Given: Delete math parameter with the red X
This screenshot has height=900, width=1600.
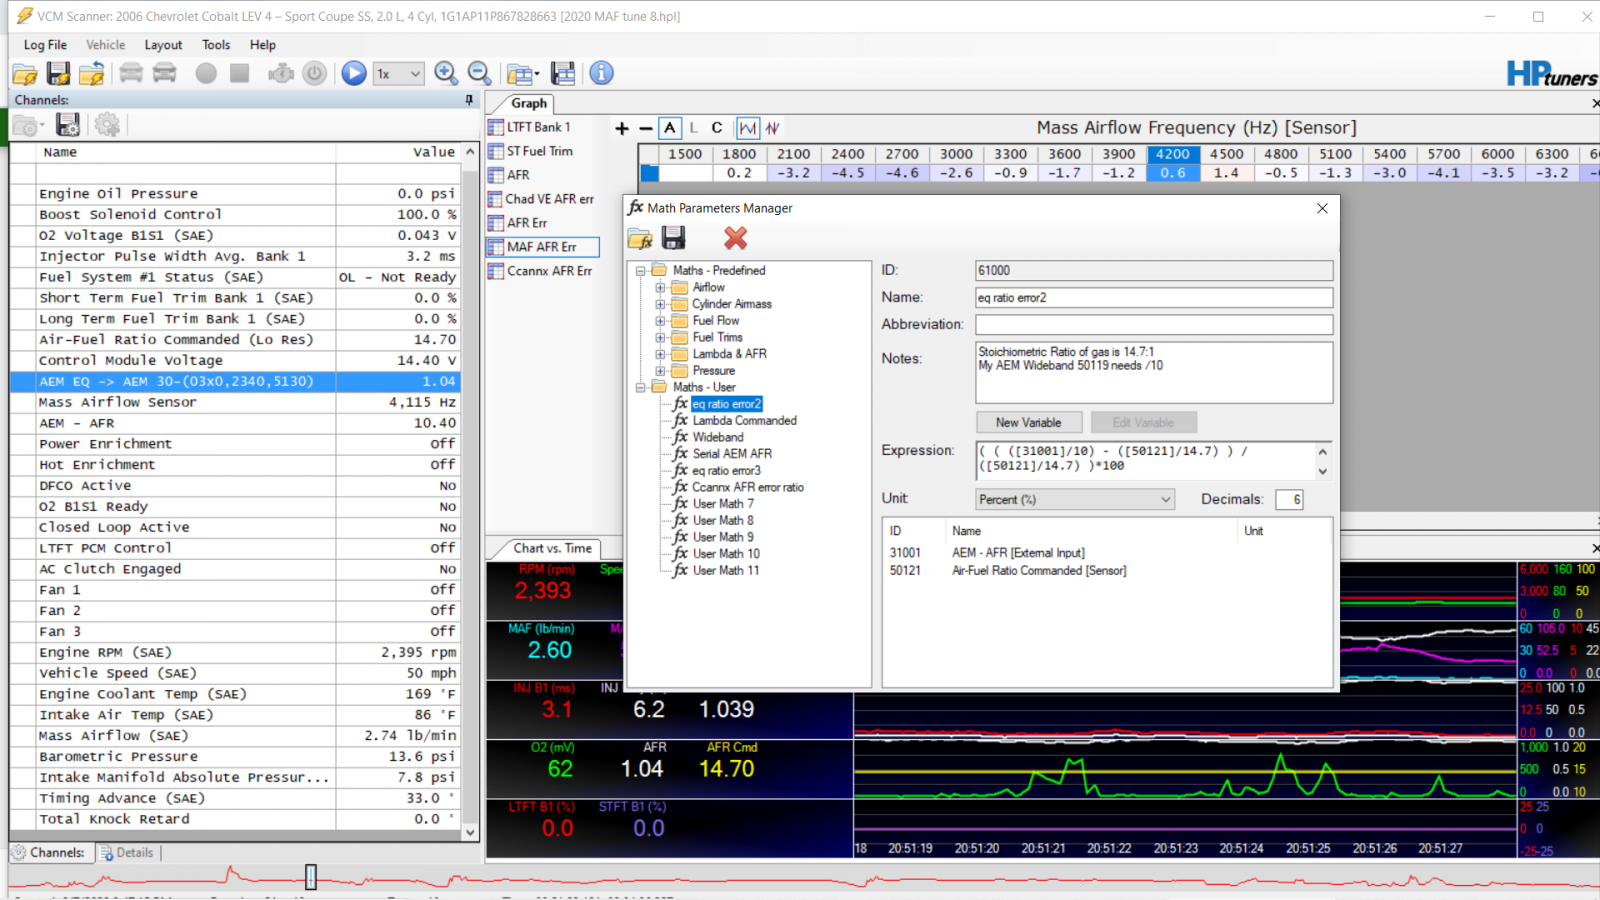Looking at the screenshot, I should tap(736, 238).
